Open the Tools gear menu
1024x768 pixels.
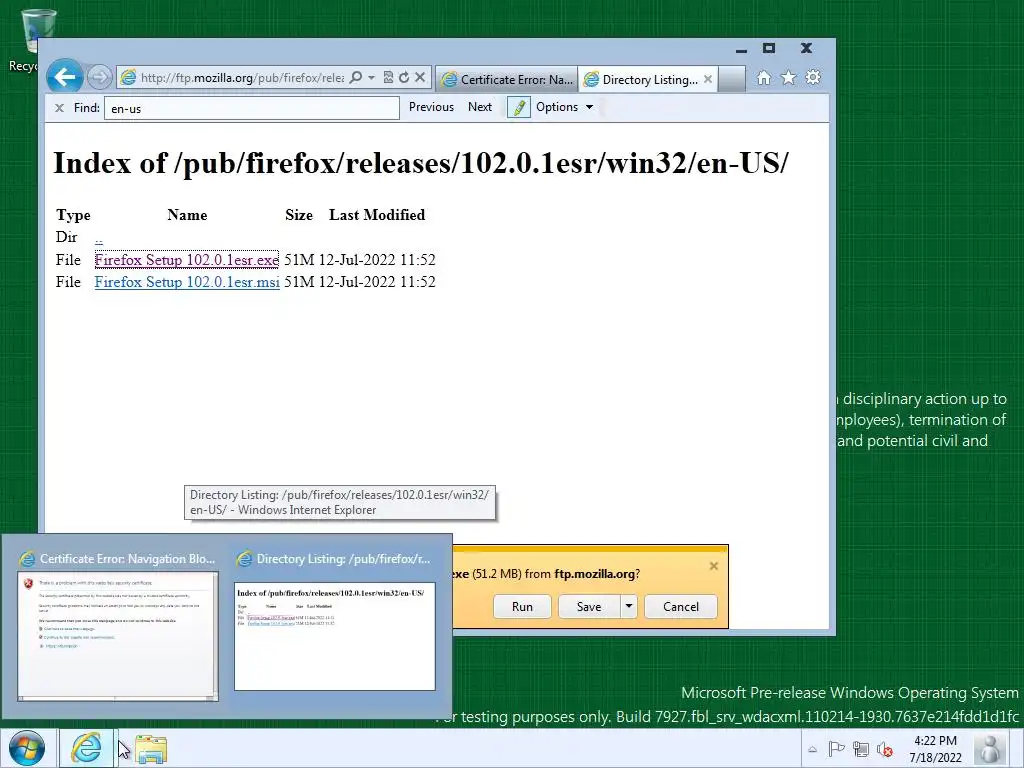(x=813, y=78)
